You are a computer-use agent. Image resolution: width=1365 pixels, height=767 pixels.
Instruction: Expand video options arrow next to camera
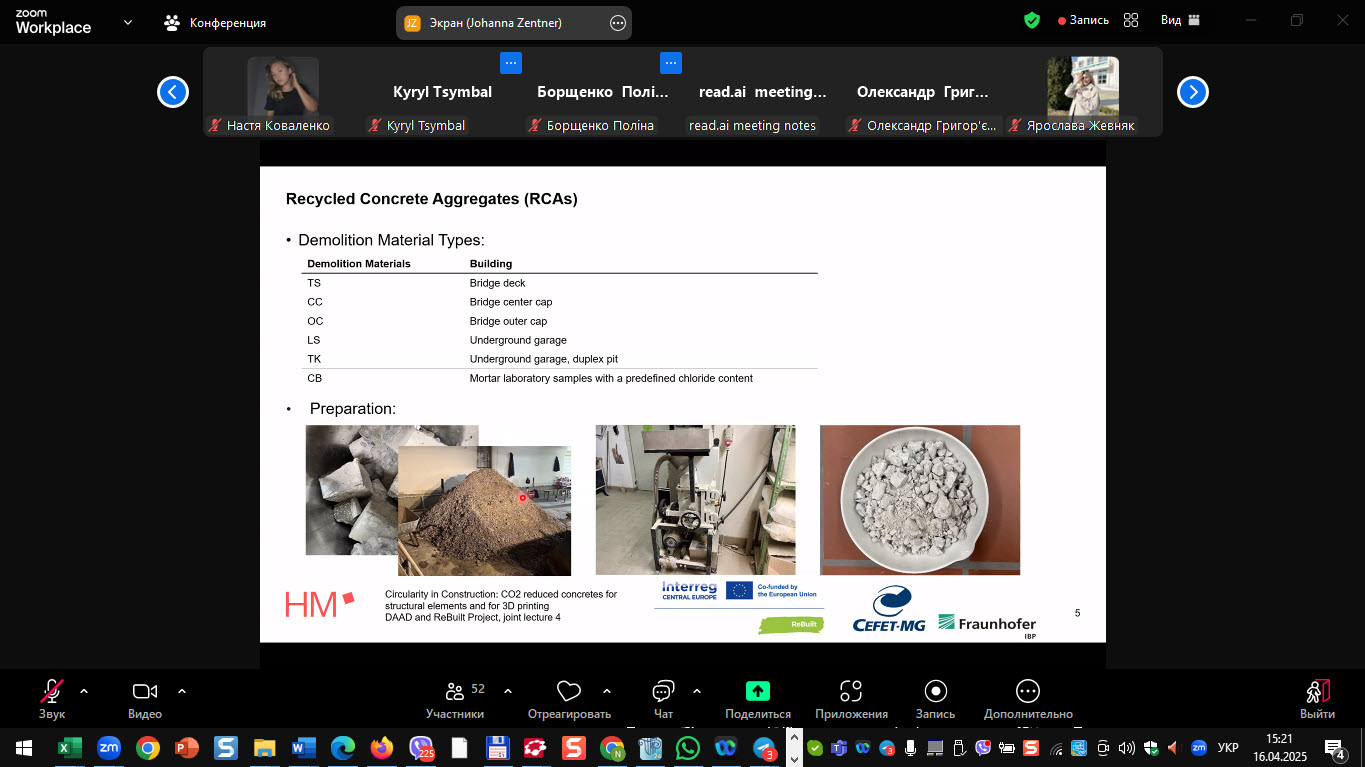coord(182,691)
